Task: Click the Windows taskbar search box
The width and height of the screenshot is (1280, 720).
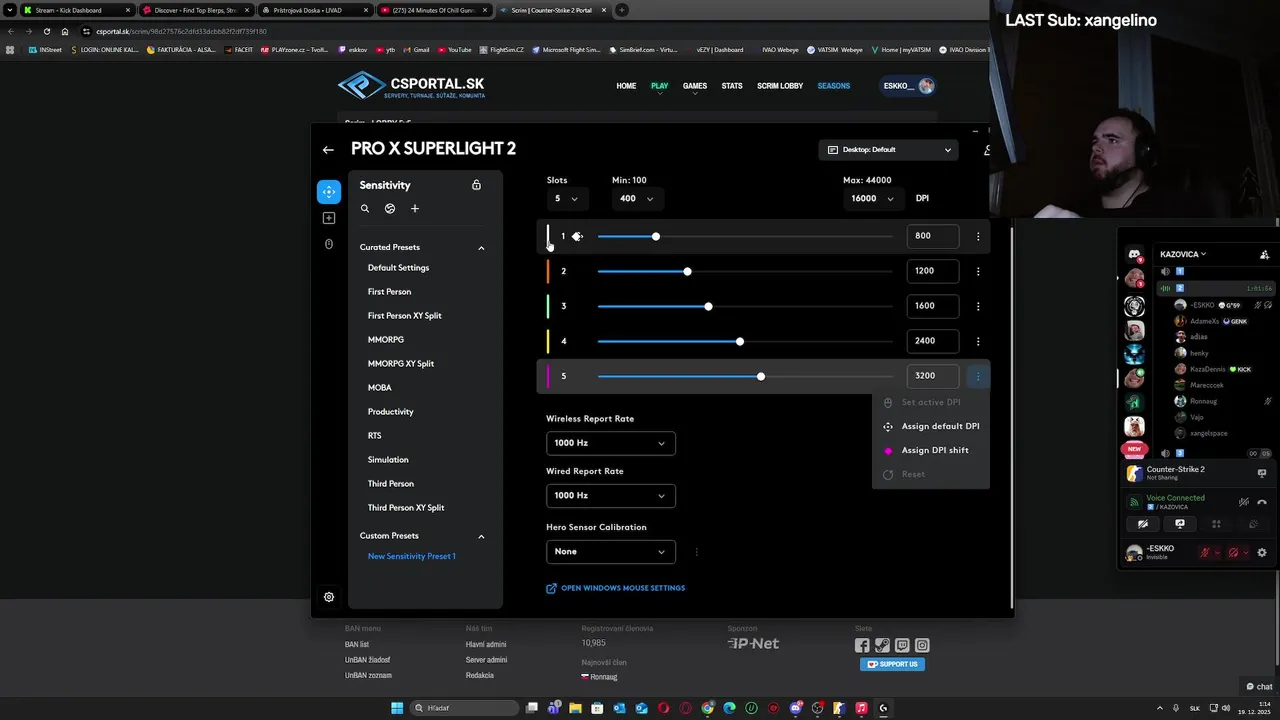Action: point(462,708)
